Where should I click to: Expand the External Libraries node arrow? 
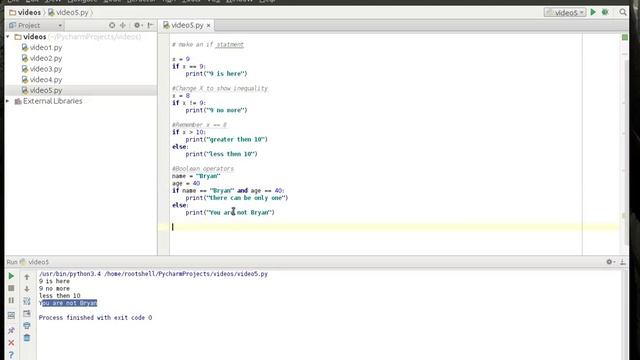[8, 101]
